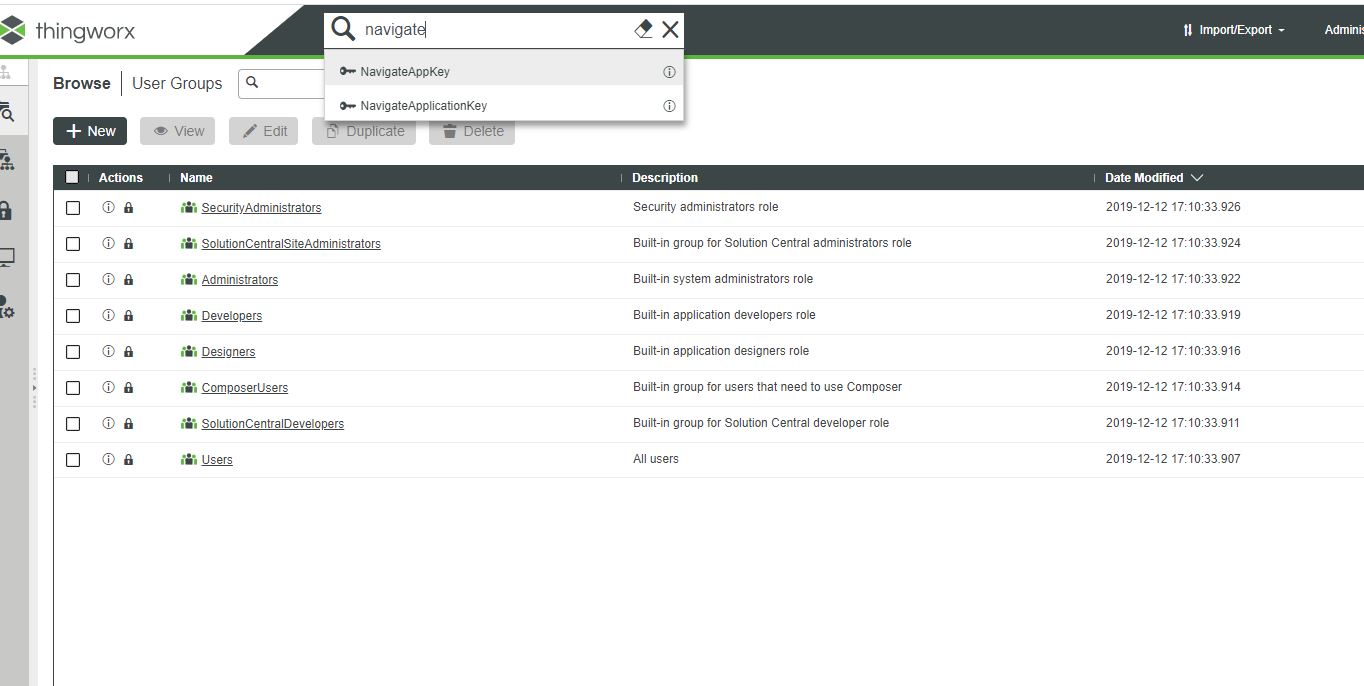Image resolution: width=1364 pixels, height=686 pixels.
Task: Open SolutionCentralSiteAdministrators group link
Action: click(291, 244)
